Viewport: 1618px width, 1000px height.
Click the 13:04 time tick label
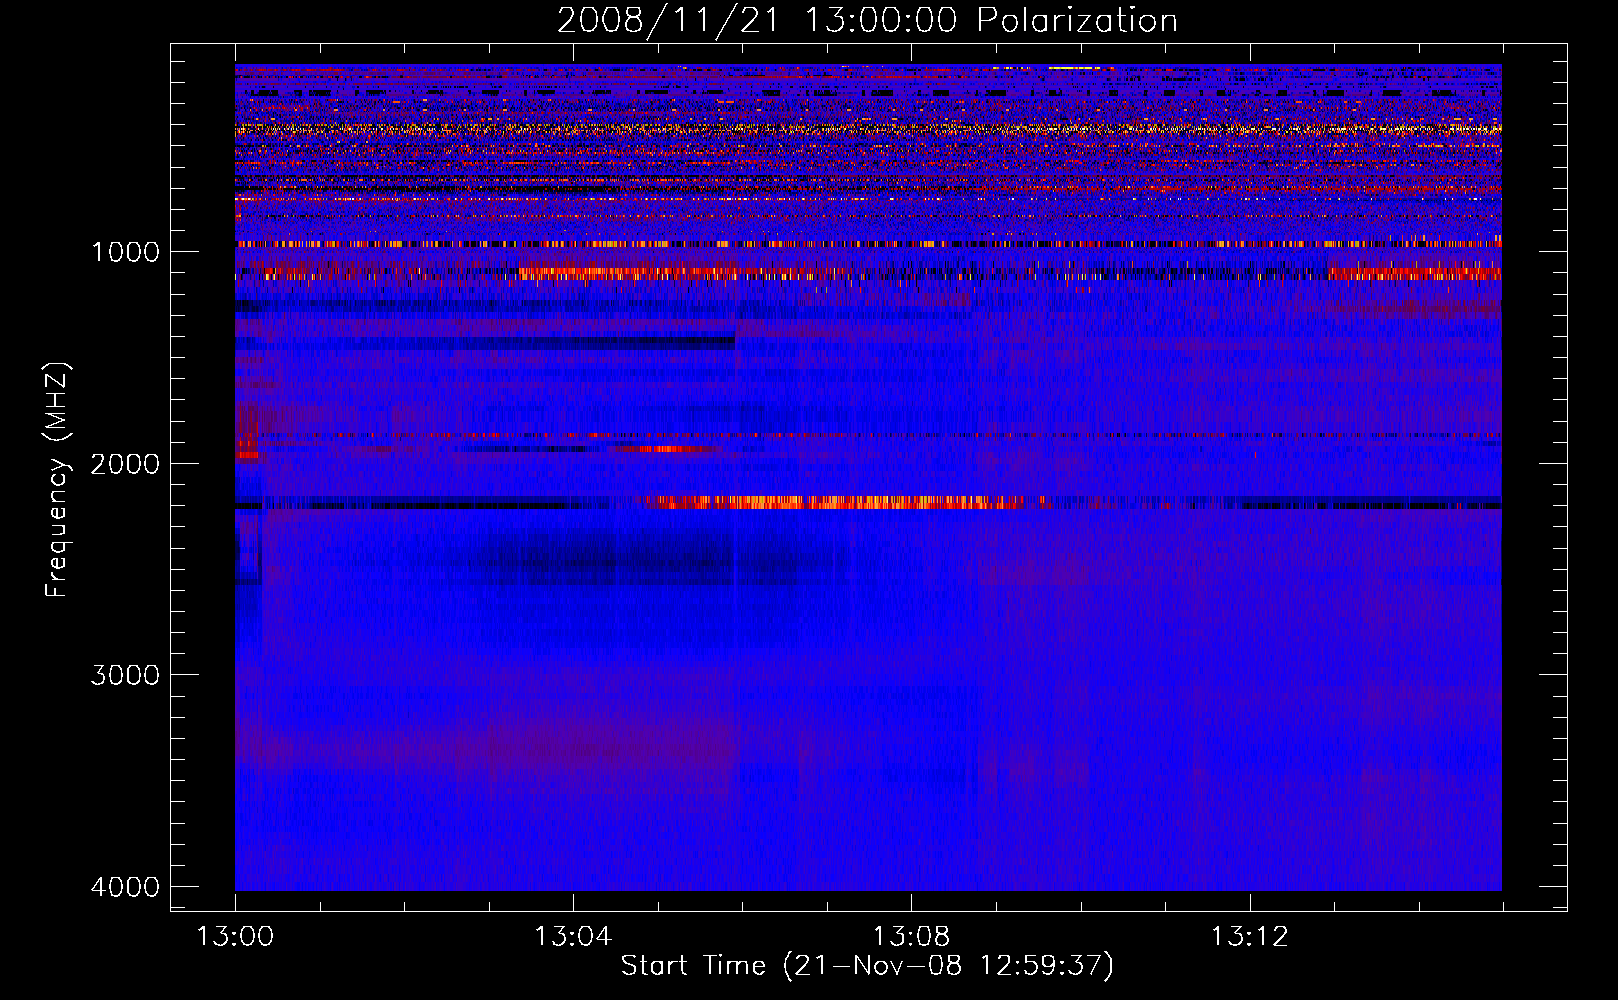[573, 937]
